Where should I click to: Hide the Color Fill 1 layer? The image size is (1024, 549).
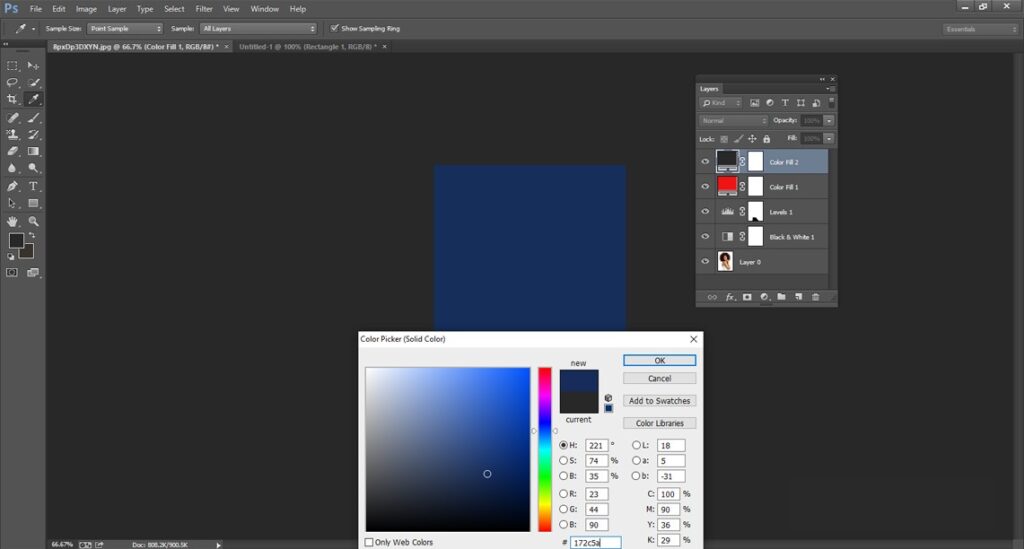click(x=705, y=187)
